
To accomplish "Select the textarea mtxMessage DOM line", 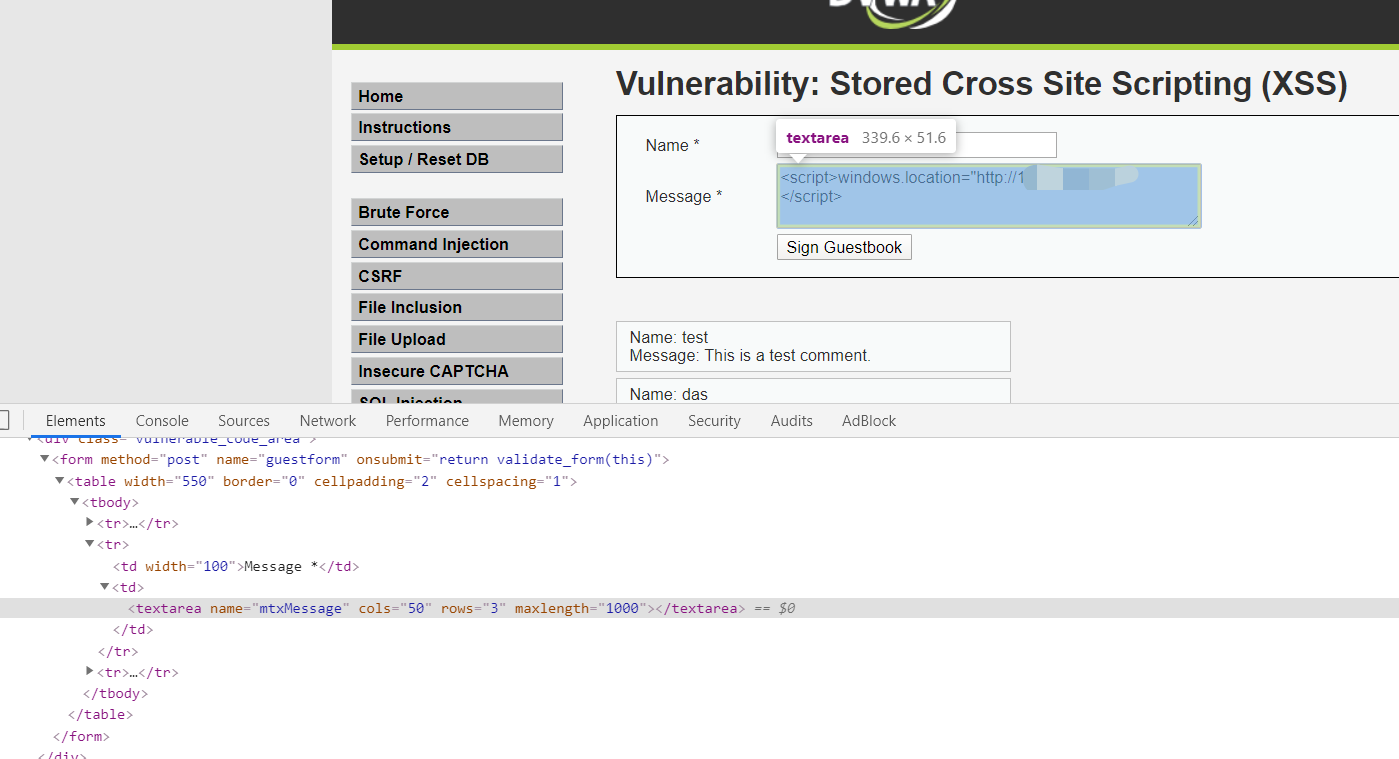I will point(699,608).
